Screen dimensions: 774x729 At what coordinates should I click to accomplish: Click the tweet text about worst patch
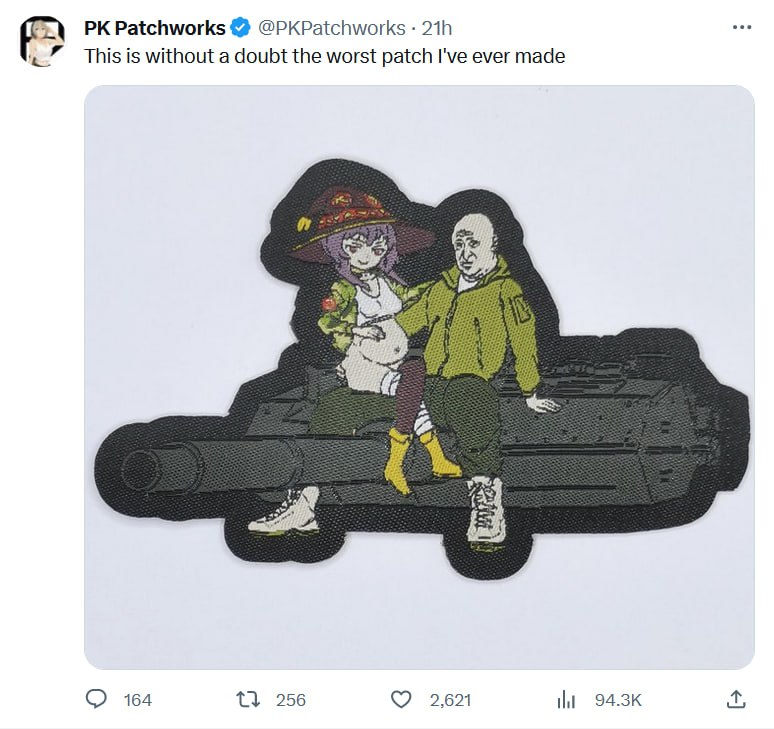point(324,56)
